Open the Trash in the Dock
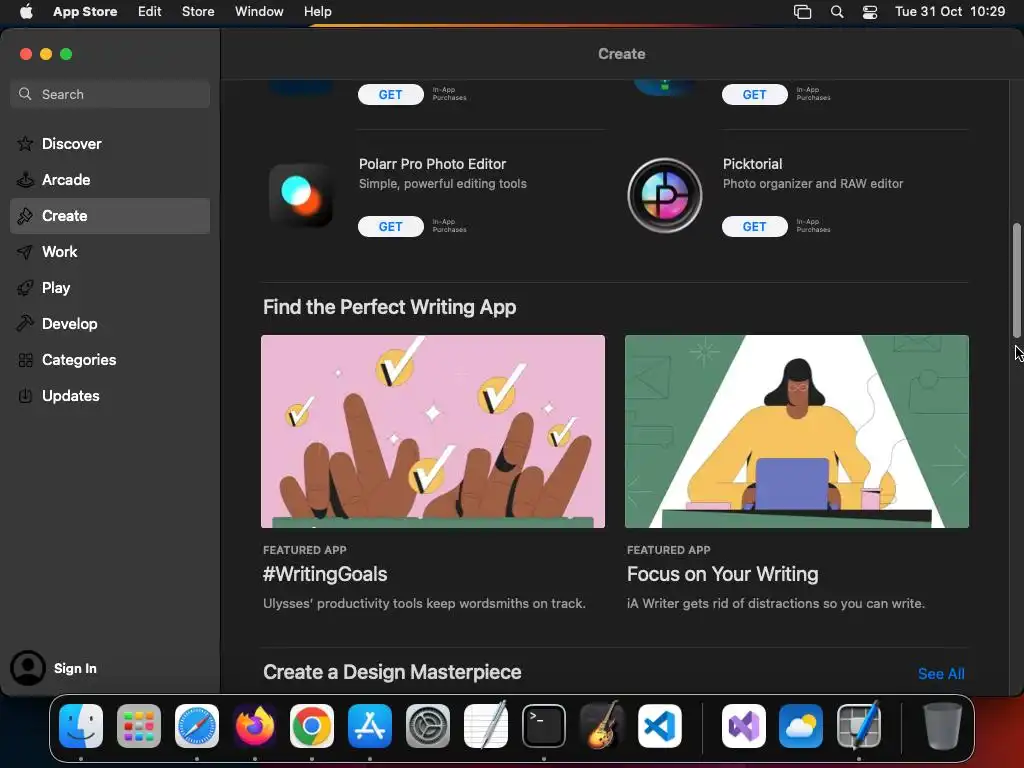 click(942, 726)
